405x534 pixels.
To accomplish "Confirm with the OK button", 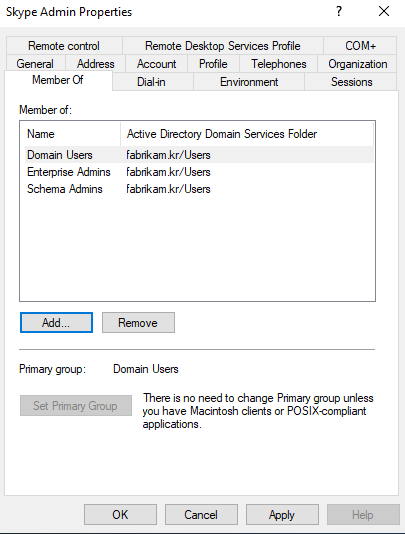I will tap(120, 515).
